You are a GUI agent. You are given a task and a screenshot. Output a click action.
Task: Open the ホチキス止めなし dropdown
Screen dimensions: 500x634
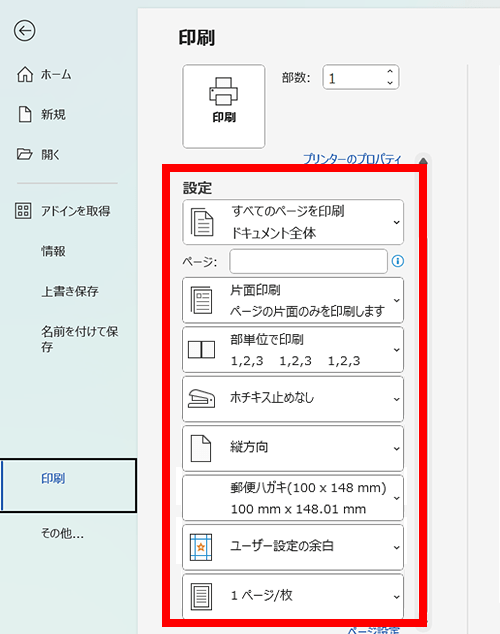(293, 399)
